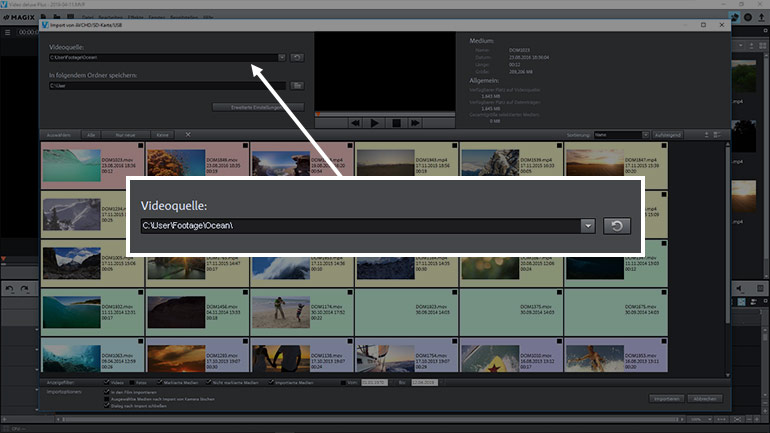Screen dimensions: 770x433
Task: Select Keine media
Action: (x=163, y=135)
